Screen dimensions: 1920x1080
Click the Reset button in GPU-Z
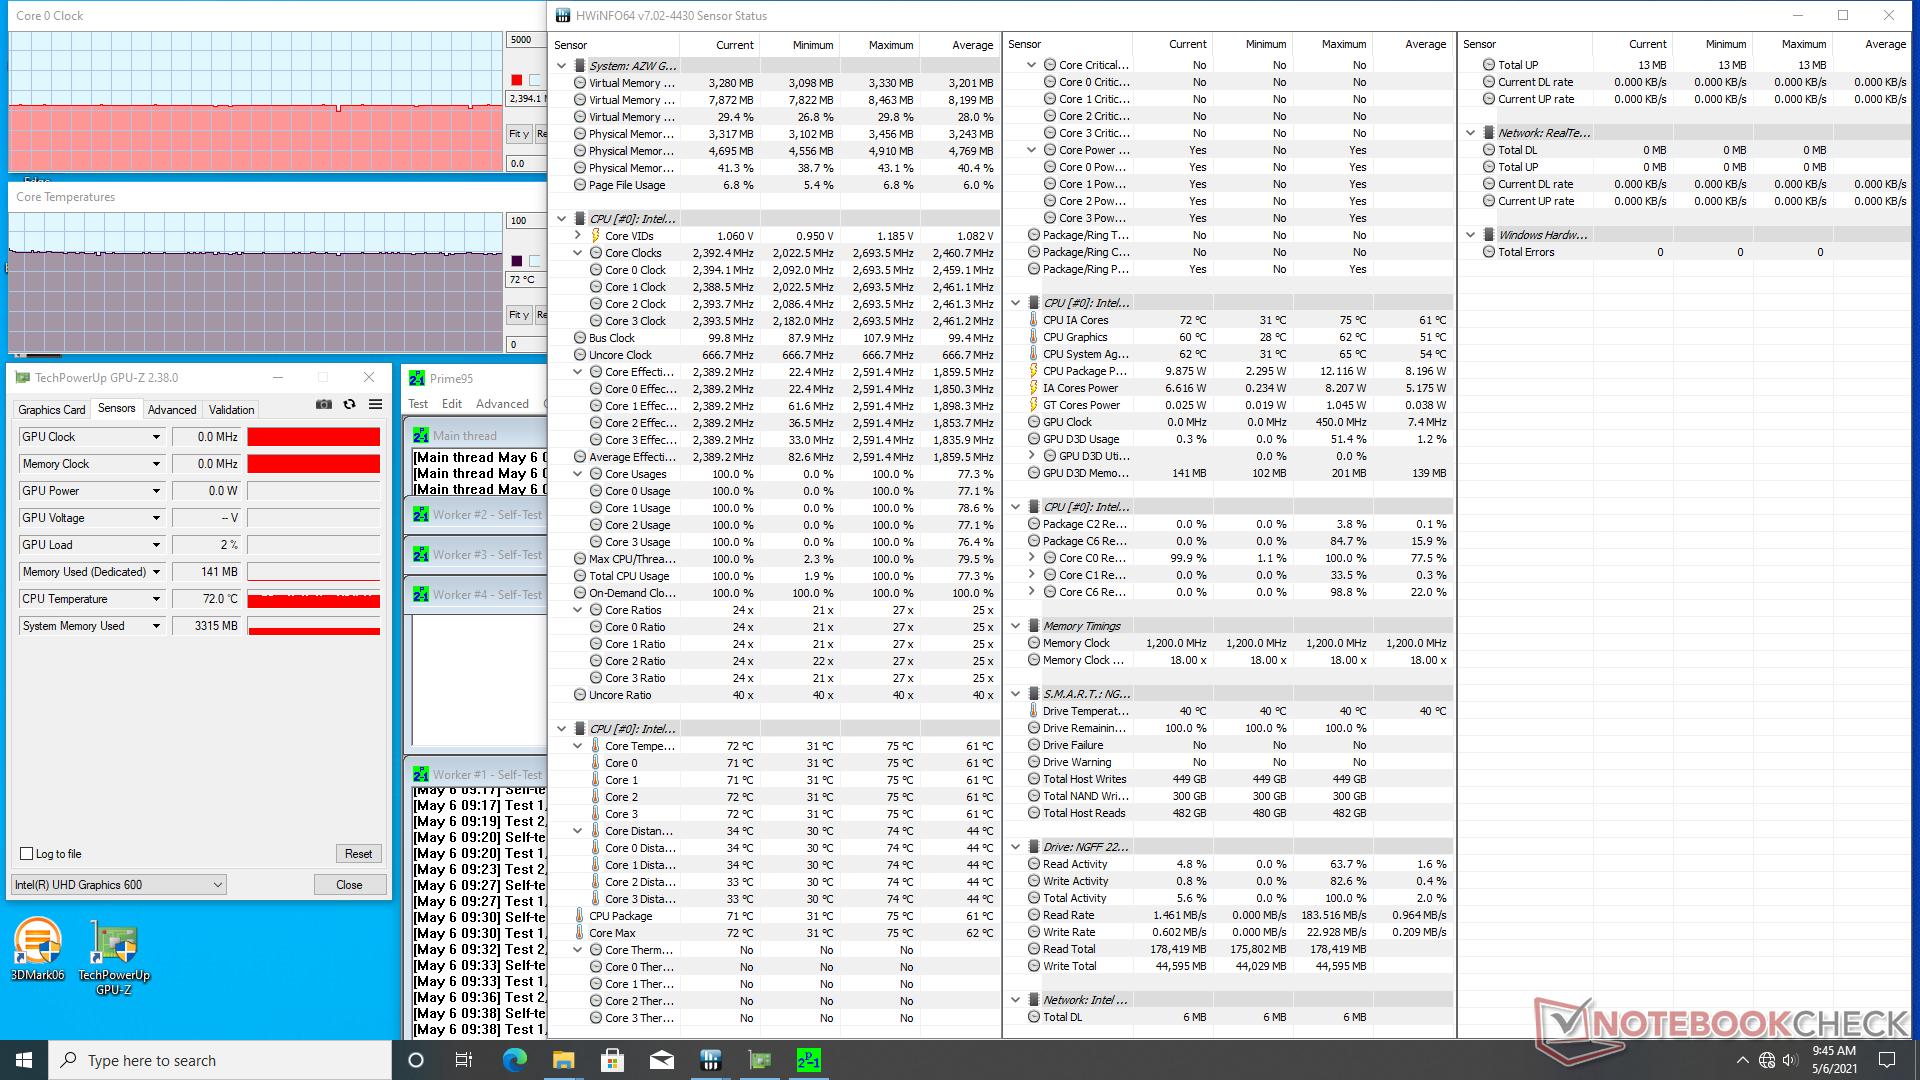click(x=358, y=854)
